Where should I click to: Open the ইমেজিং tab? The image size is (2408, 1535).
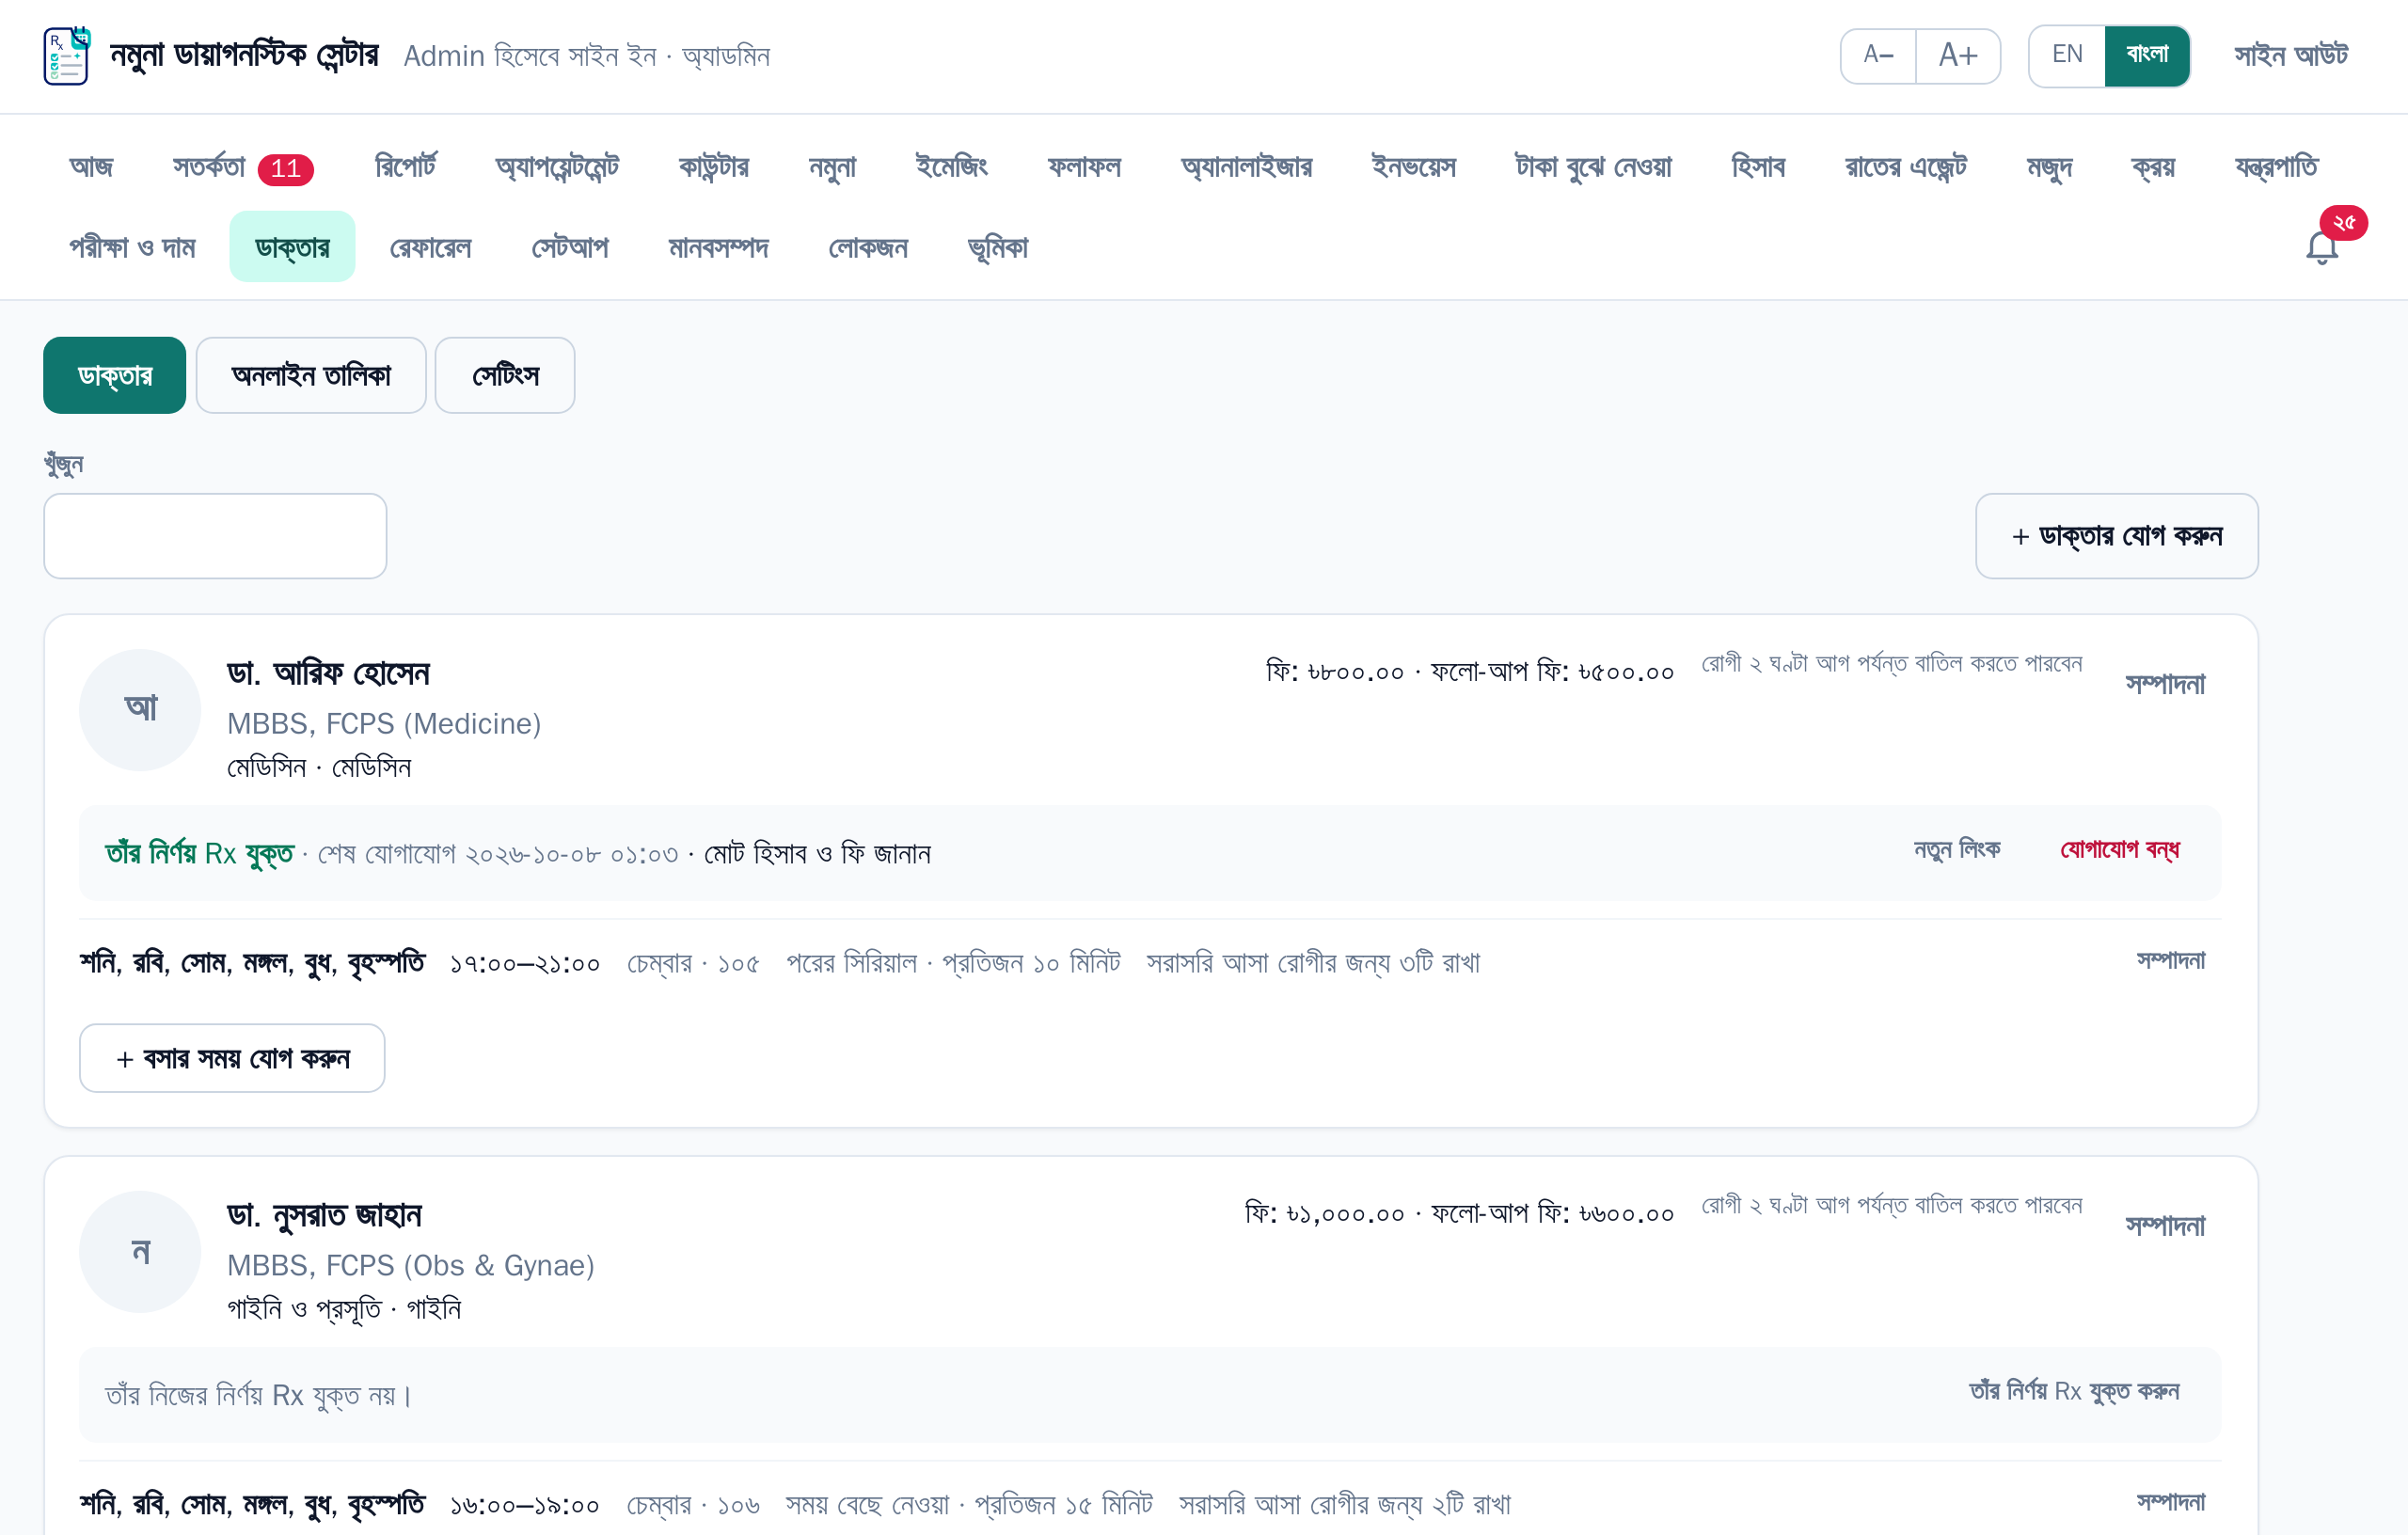951,166
